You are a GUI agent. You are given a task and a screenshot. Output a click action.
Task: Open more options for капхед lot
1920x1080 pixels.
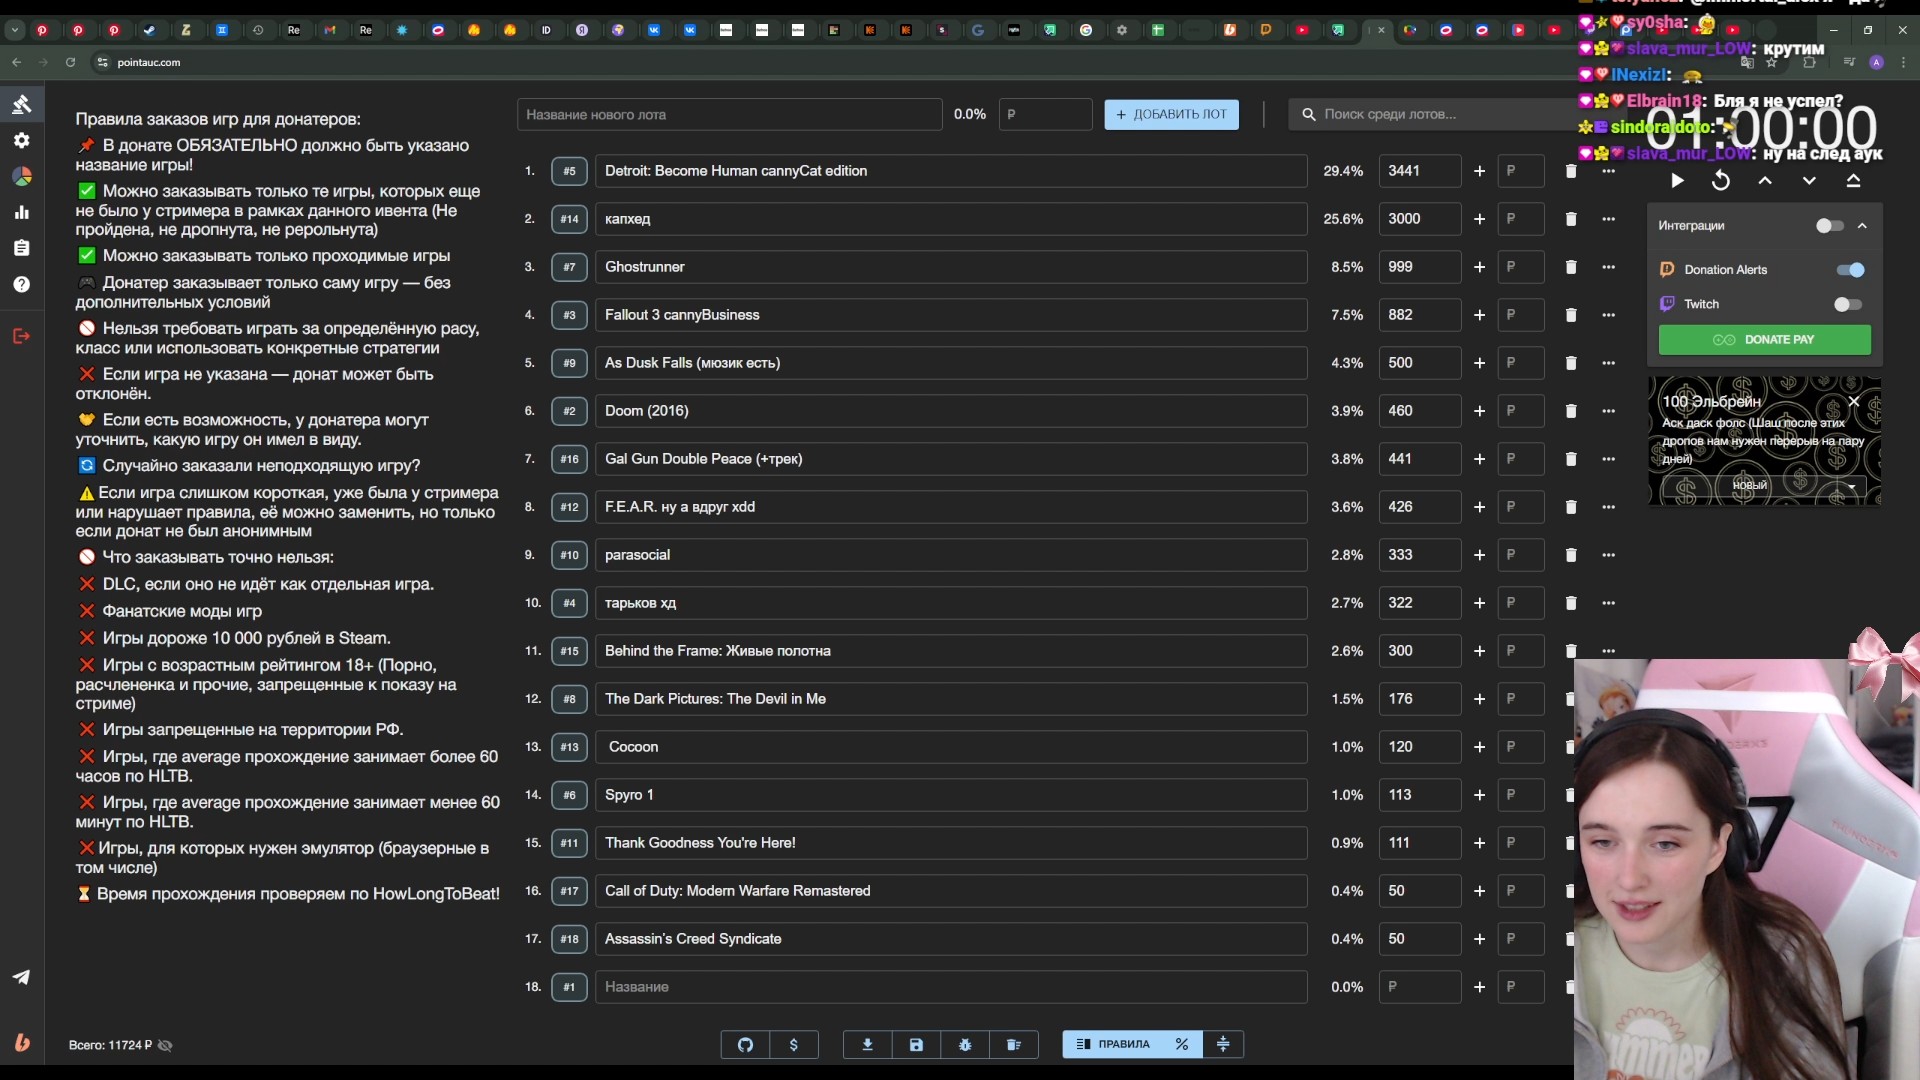[x=1608, y=219]
